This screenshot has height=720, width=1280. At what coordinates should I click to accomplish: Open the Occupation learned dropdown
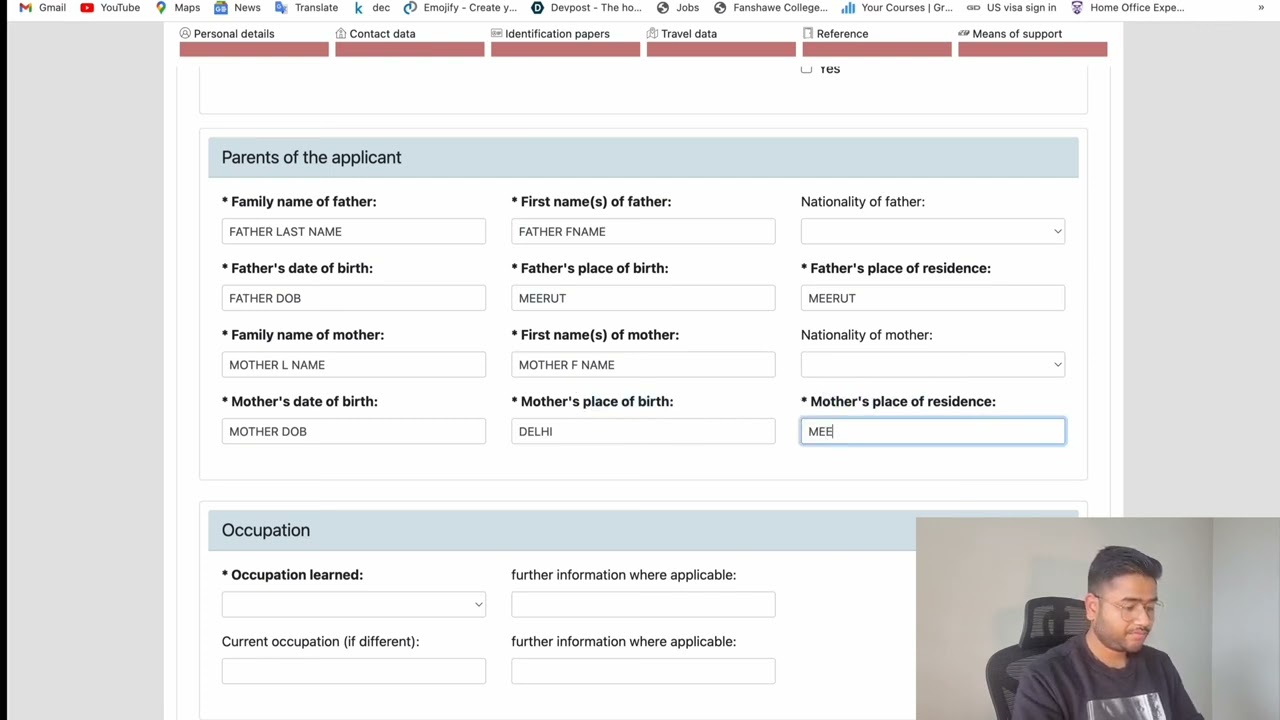tap(354, 604)
